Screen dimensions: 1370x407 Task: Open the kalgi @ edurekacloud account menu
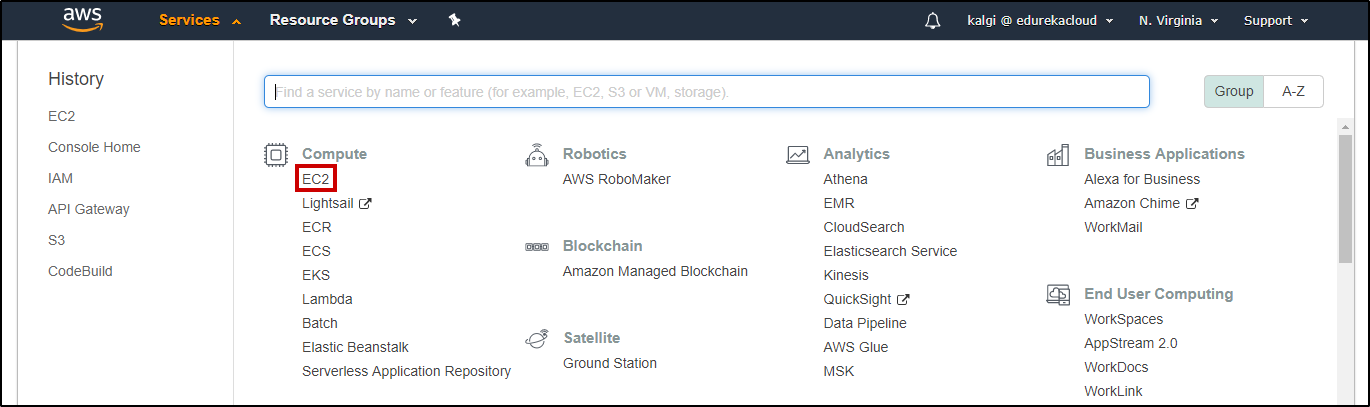pyautogui.click(x=1040, y=20)
